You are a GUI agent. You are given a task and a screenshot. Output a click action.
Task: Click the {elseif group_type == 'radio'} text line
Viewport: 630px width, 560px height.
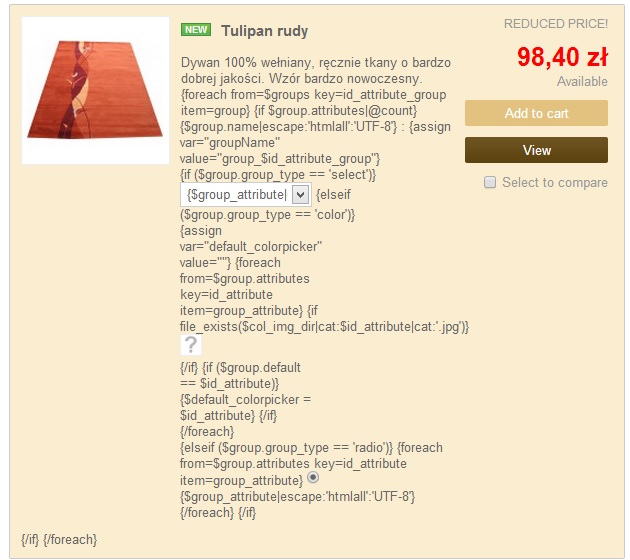coord(311,448)
